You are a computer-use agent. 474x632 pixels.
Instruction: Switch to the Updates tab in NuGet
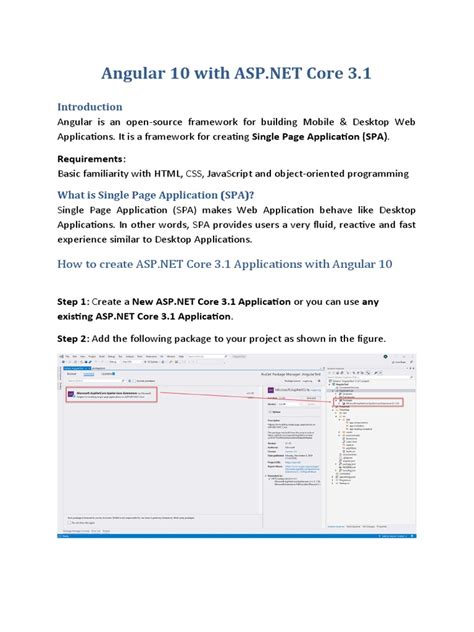[x=108, y=374]
